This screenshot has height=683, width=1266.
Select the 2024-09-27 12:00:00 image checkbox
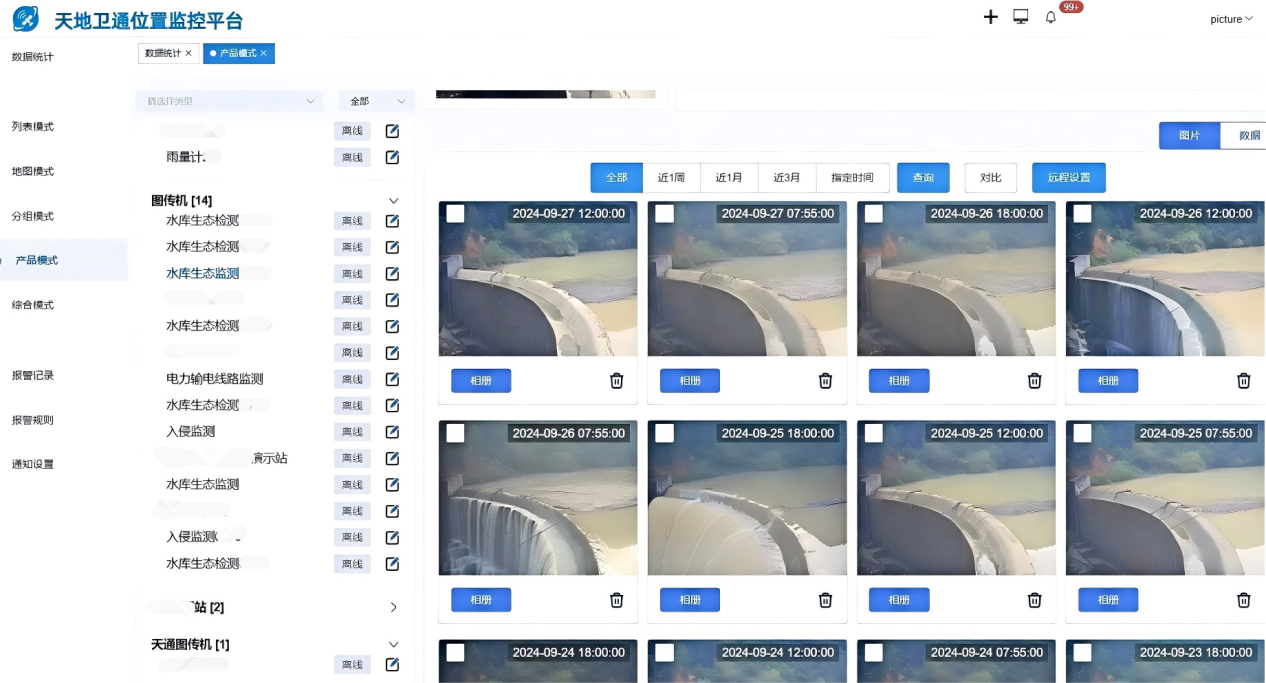click(455, 213)
